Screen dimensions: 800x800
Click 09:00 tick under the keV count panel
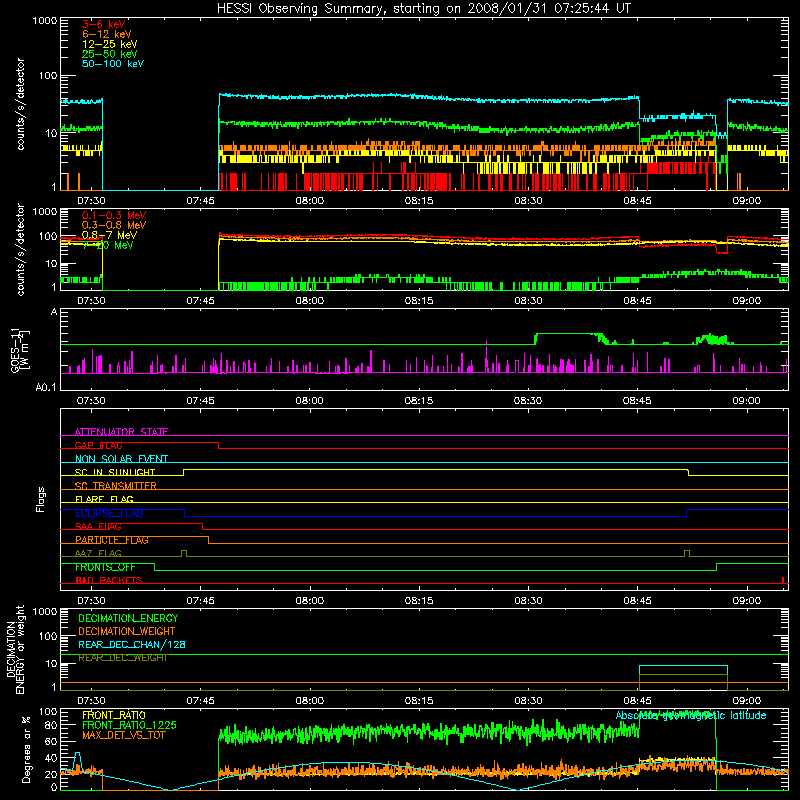click(746, 201)
